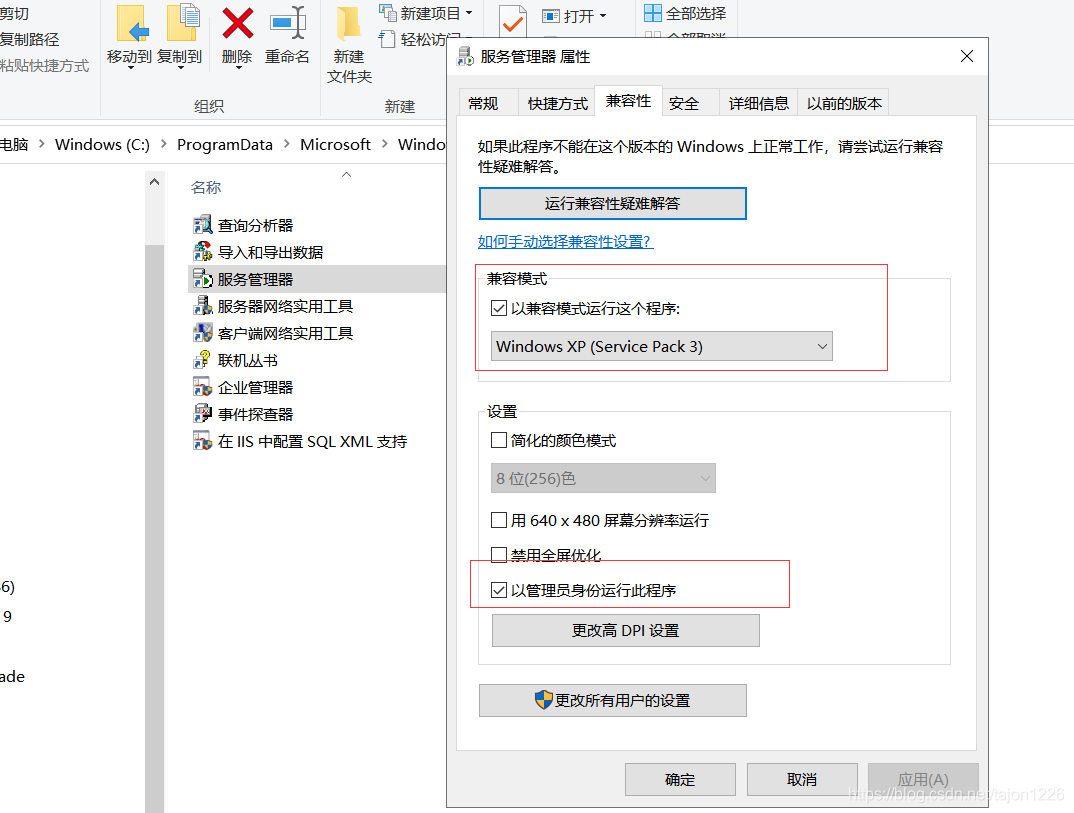Click 复制路径 in the ribbon
Viewport: 1074px width, 813px height.
(x=29, y=40)
